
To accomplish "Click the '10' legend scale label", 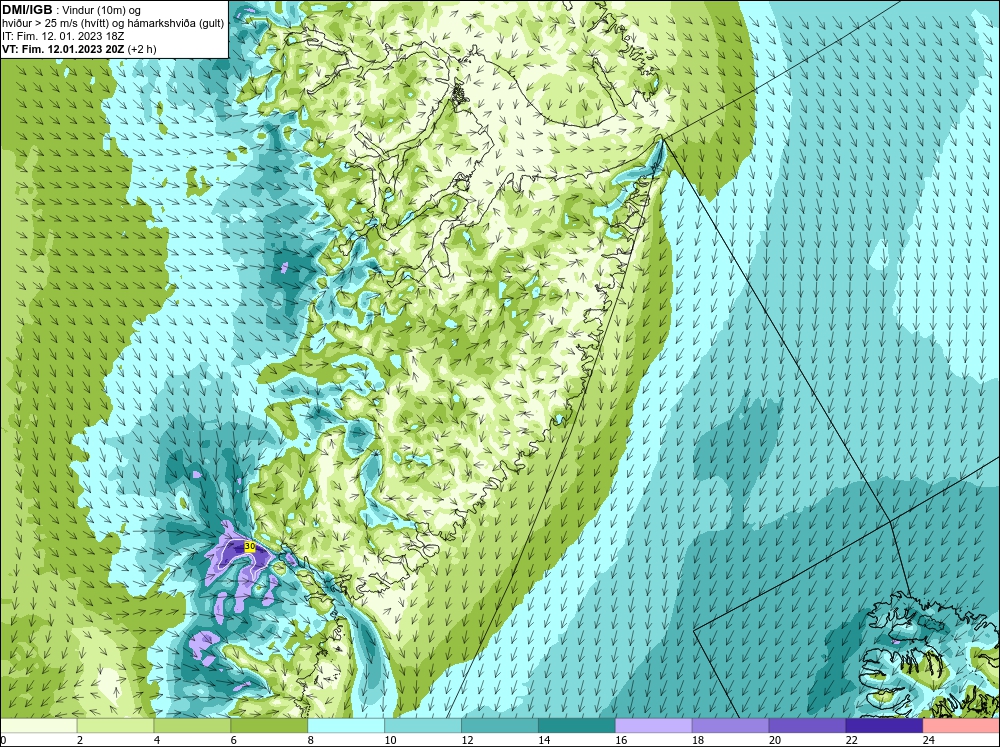I will coord(390,740).
